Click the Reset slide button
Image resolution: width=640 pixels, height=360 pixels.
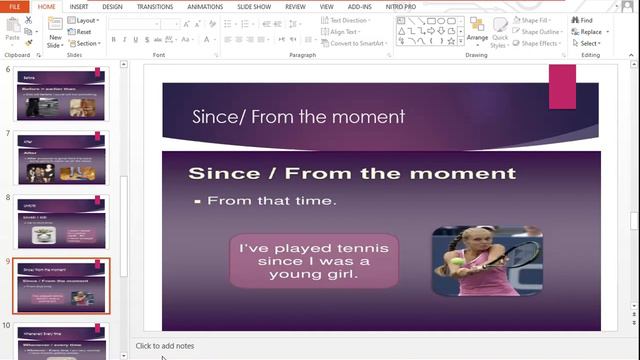point(80,32)
